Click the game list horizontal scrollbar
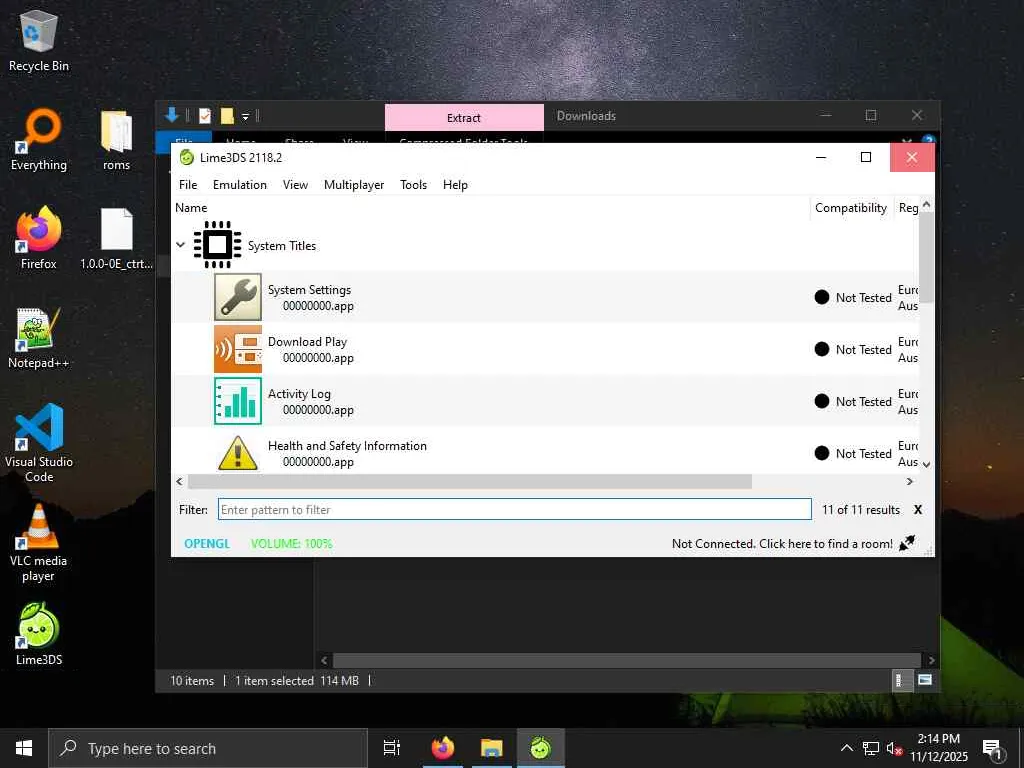The height and width of the screenshot is (768, 1024). (470, 481)
